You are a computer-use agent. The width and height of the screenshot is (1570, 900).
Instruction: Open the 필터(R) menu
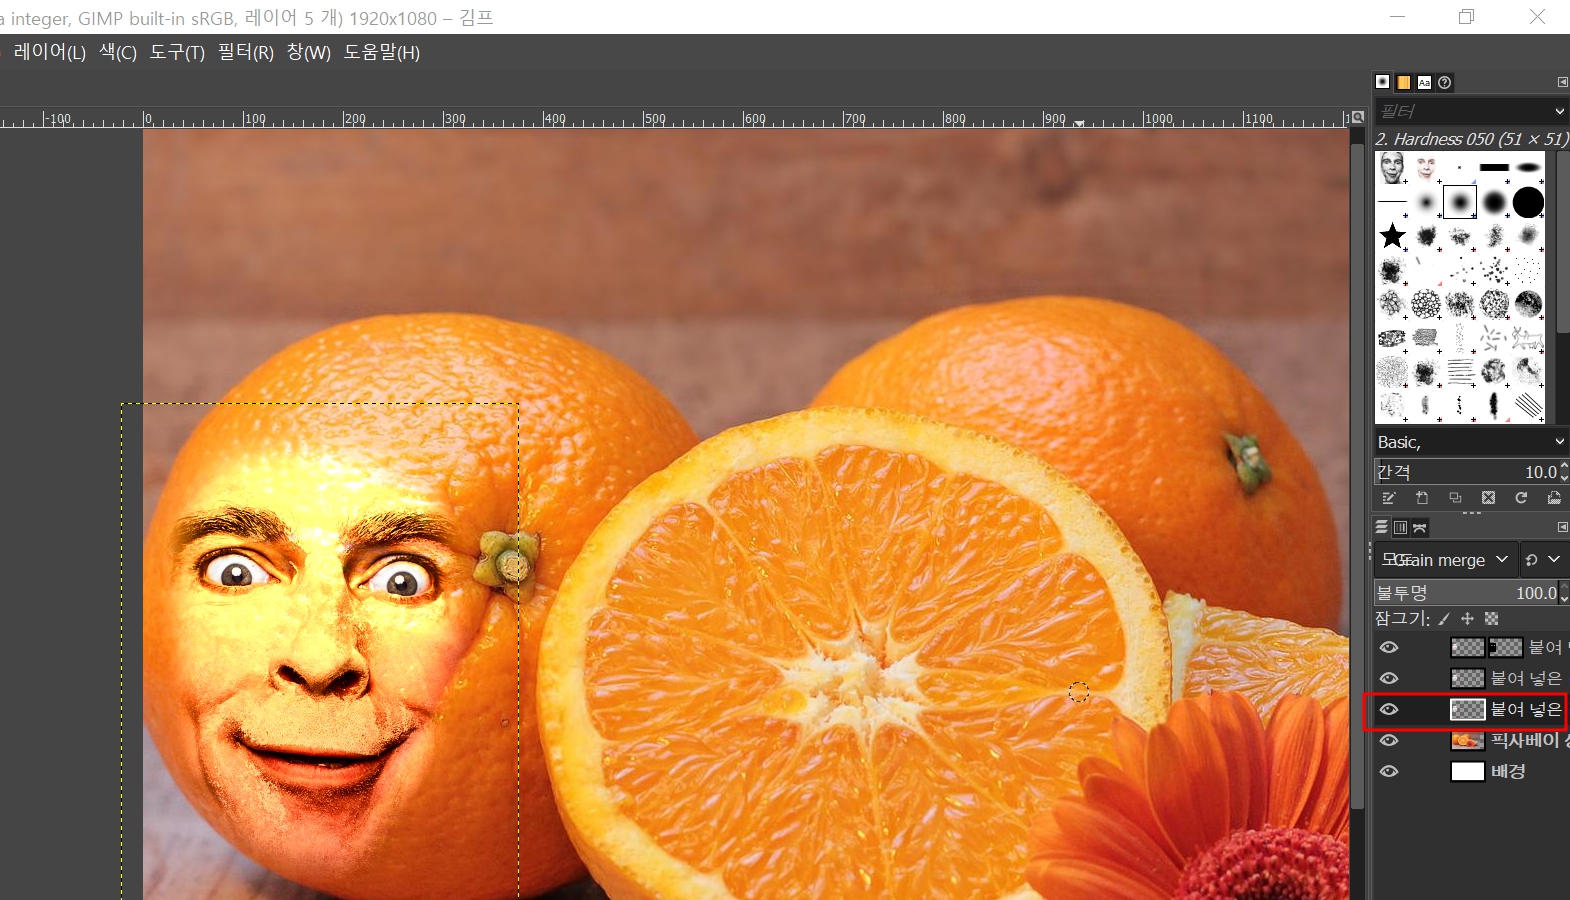[x=246, y=53]
